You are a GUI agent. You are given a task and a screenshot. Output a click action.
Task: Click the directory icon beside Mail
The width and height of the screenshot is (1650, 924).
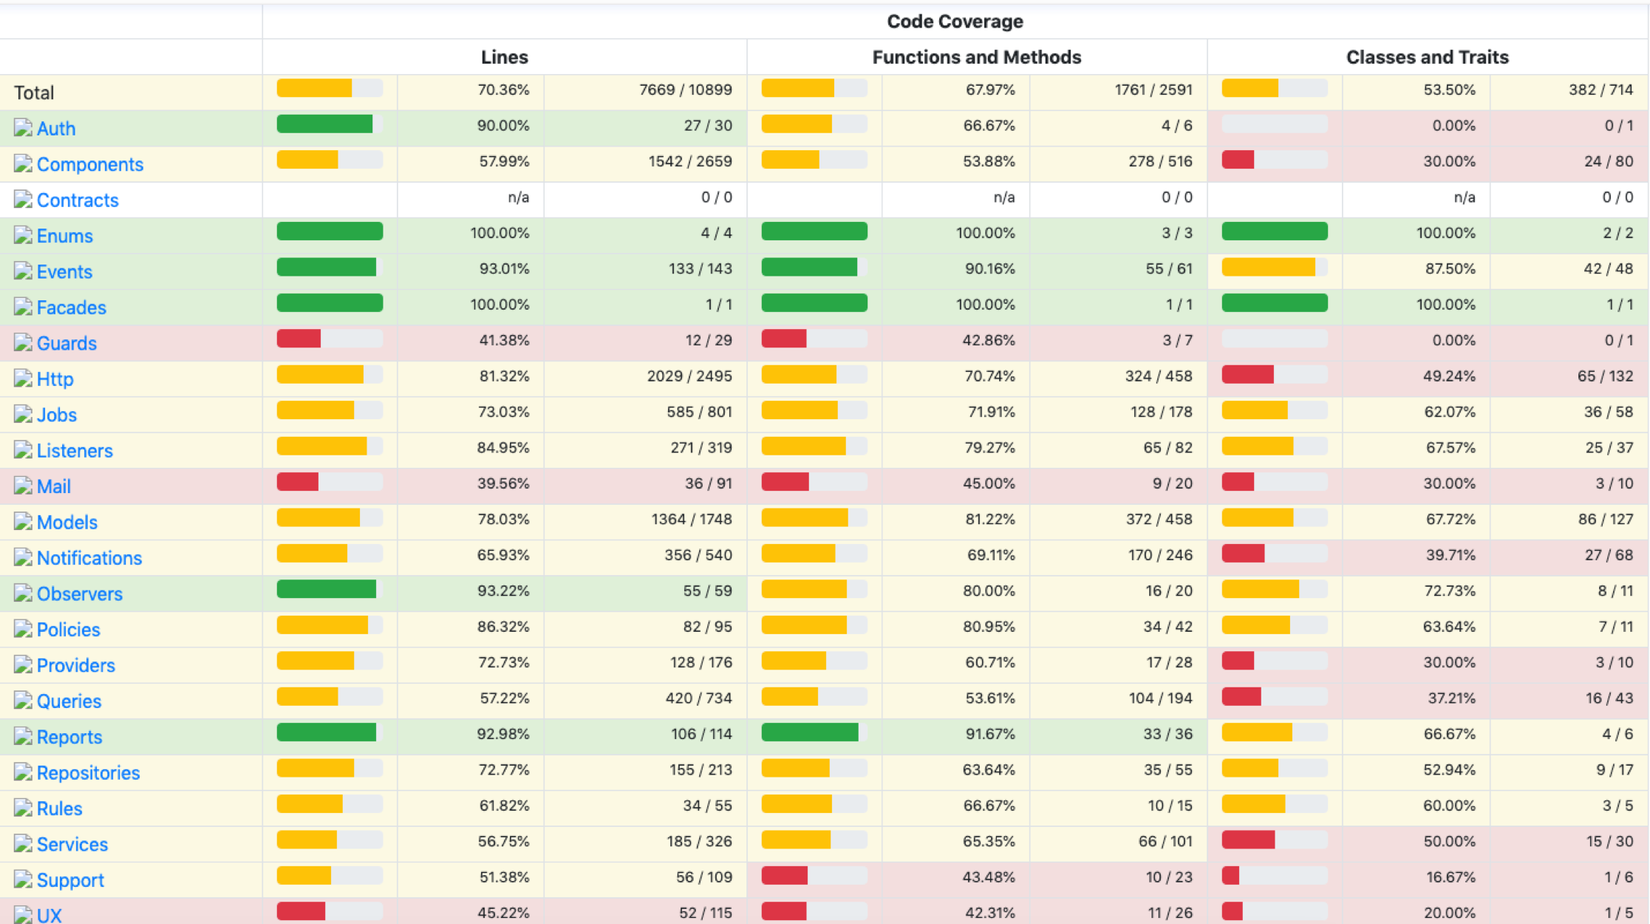point(23,486)
